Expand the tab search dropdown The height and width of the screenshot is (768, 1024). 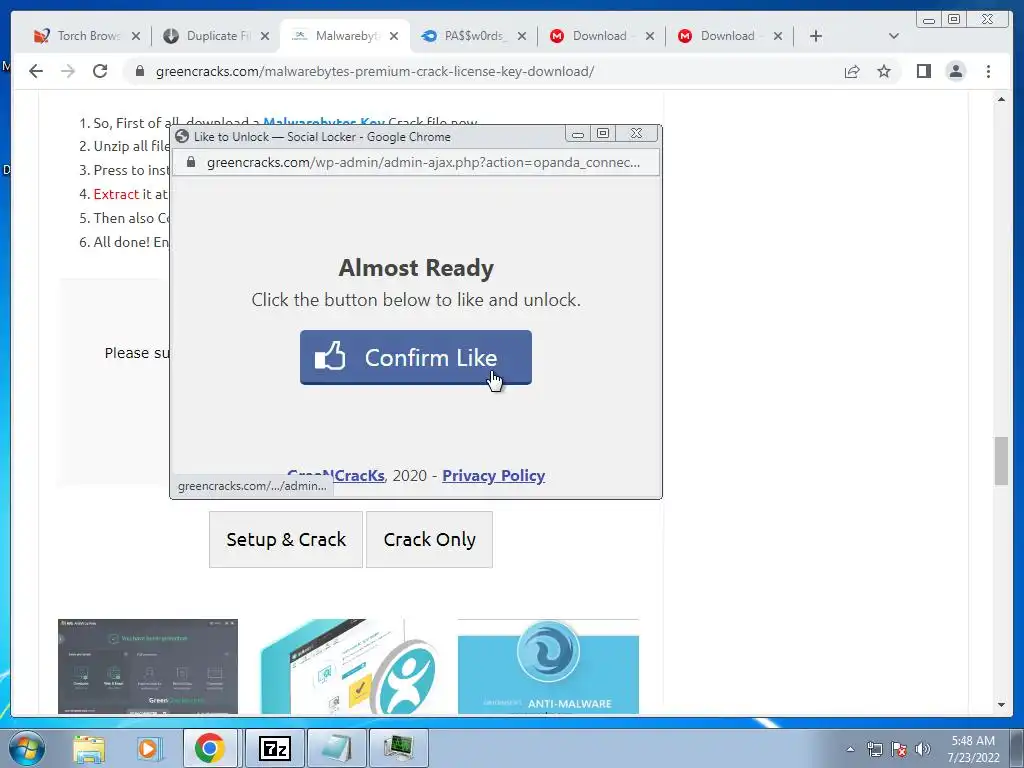click(894, 36)
